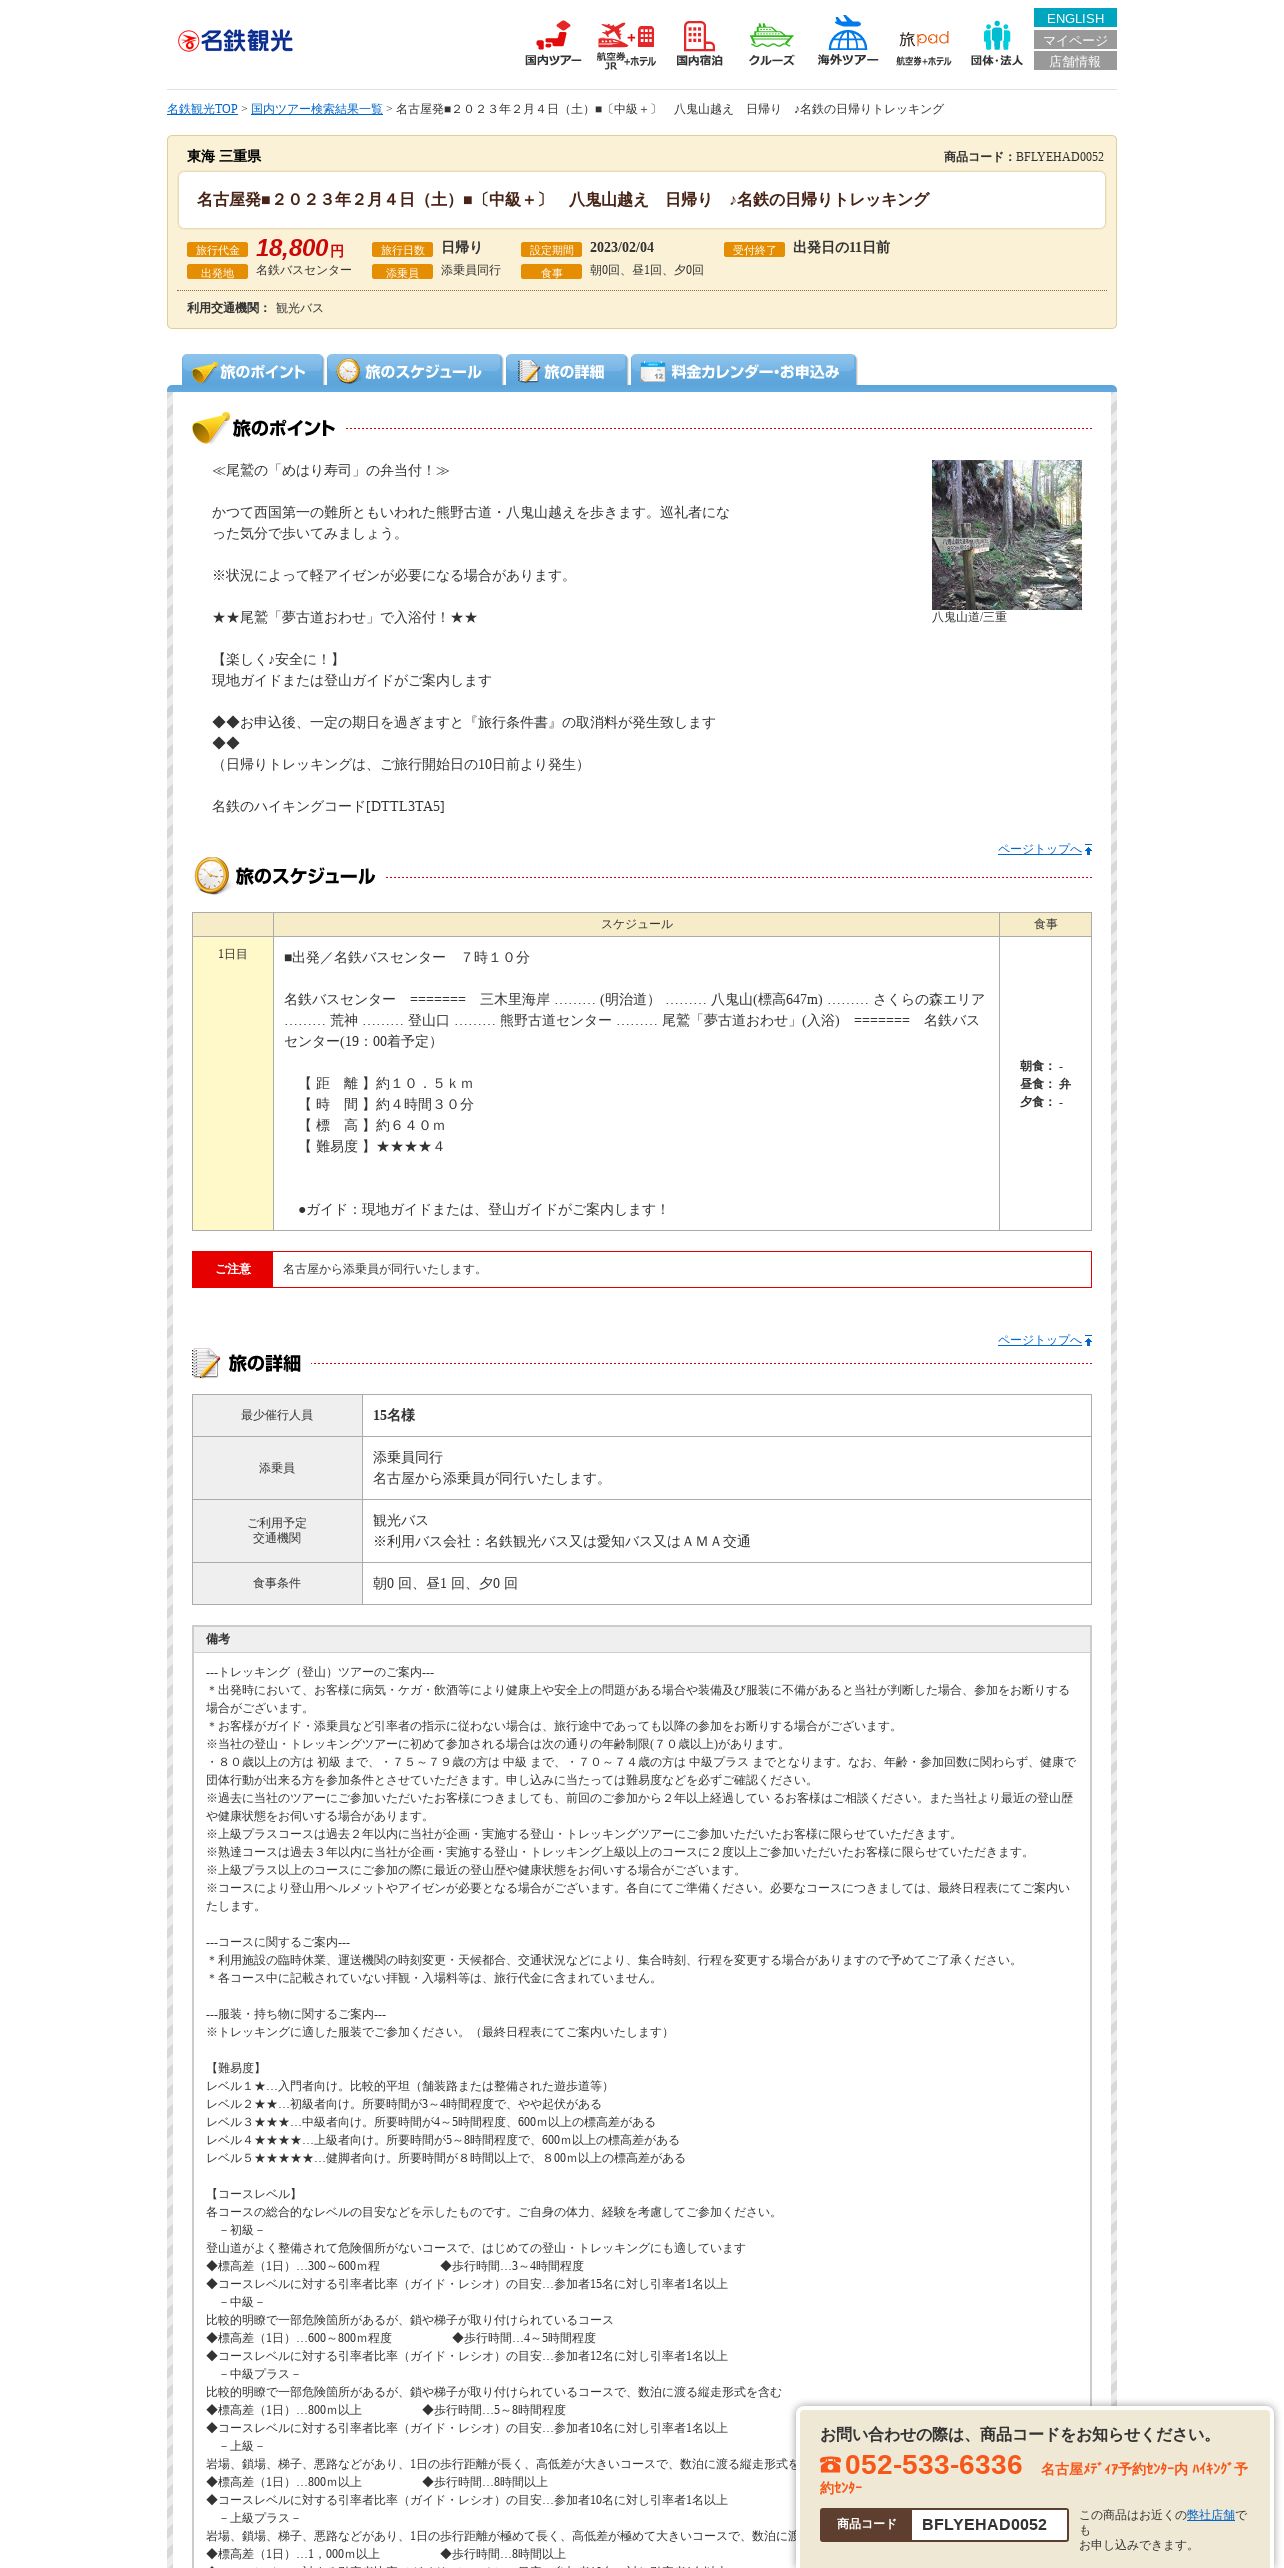The image size is (1284, 2568).
Task: Open 国内ツアー bus icon menu
Action: (x=553, y=43)
